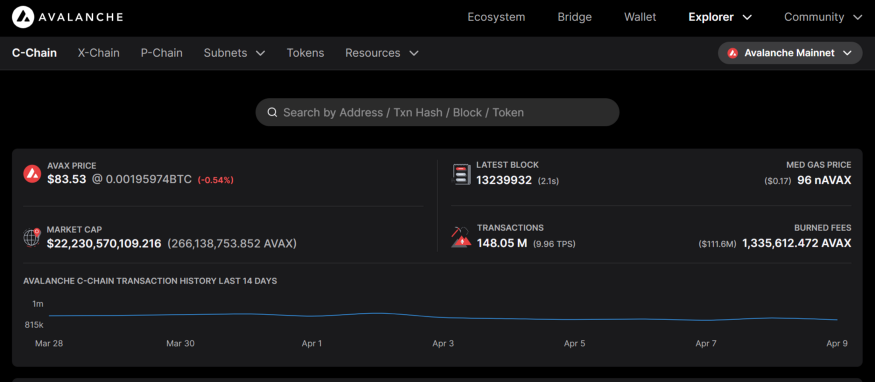This screenshot has height=382, width=875.
Task: Click the transaction history chart line
Action: coord(443,317)
